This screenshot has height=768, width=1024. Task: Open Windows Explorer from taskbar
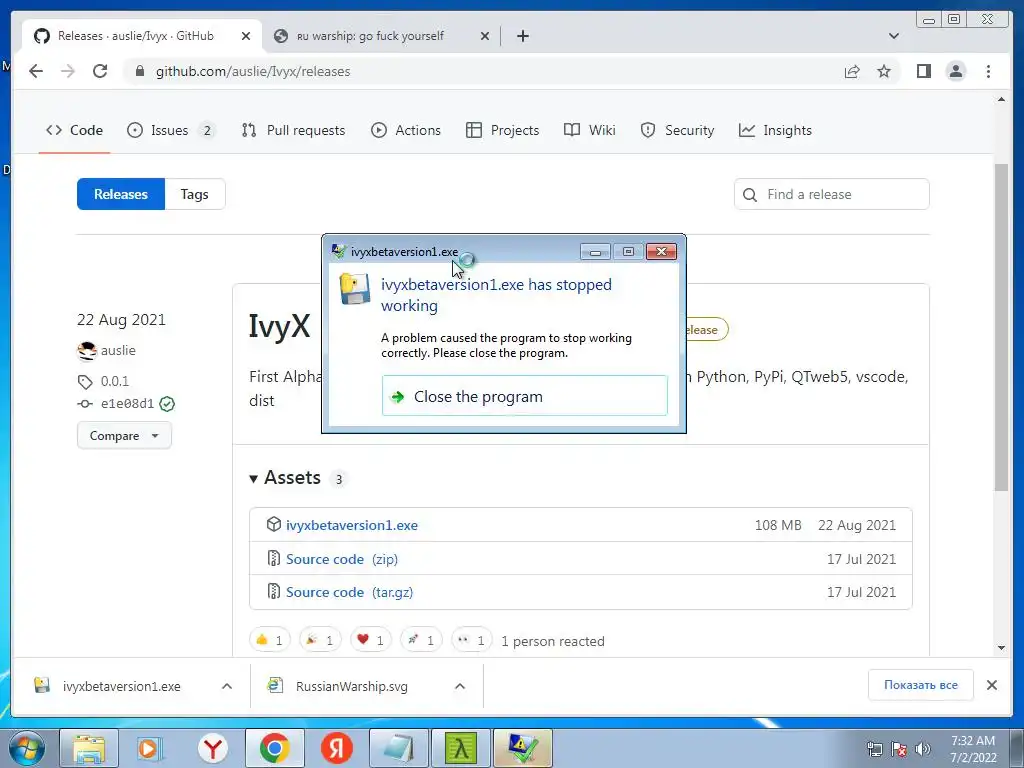point(89,748)
